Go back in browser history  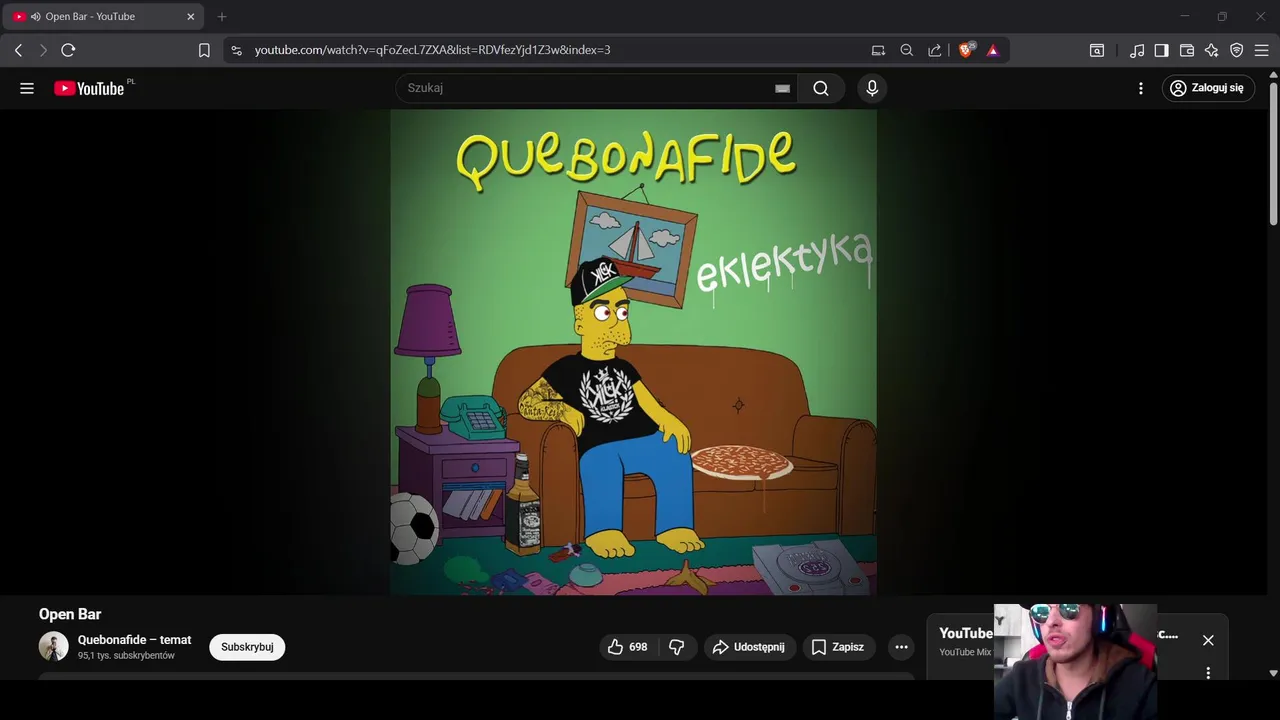(18, 50)
